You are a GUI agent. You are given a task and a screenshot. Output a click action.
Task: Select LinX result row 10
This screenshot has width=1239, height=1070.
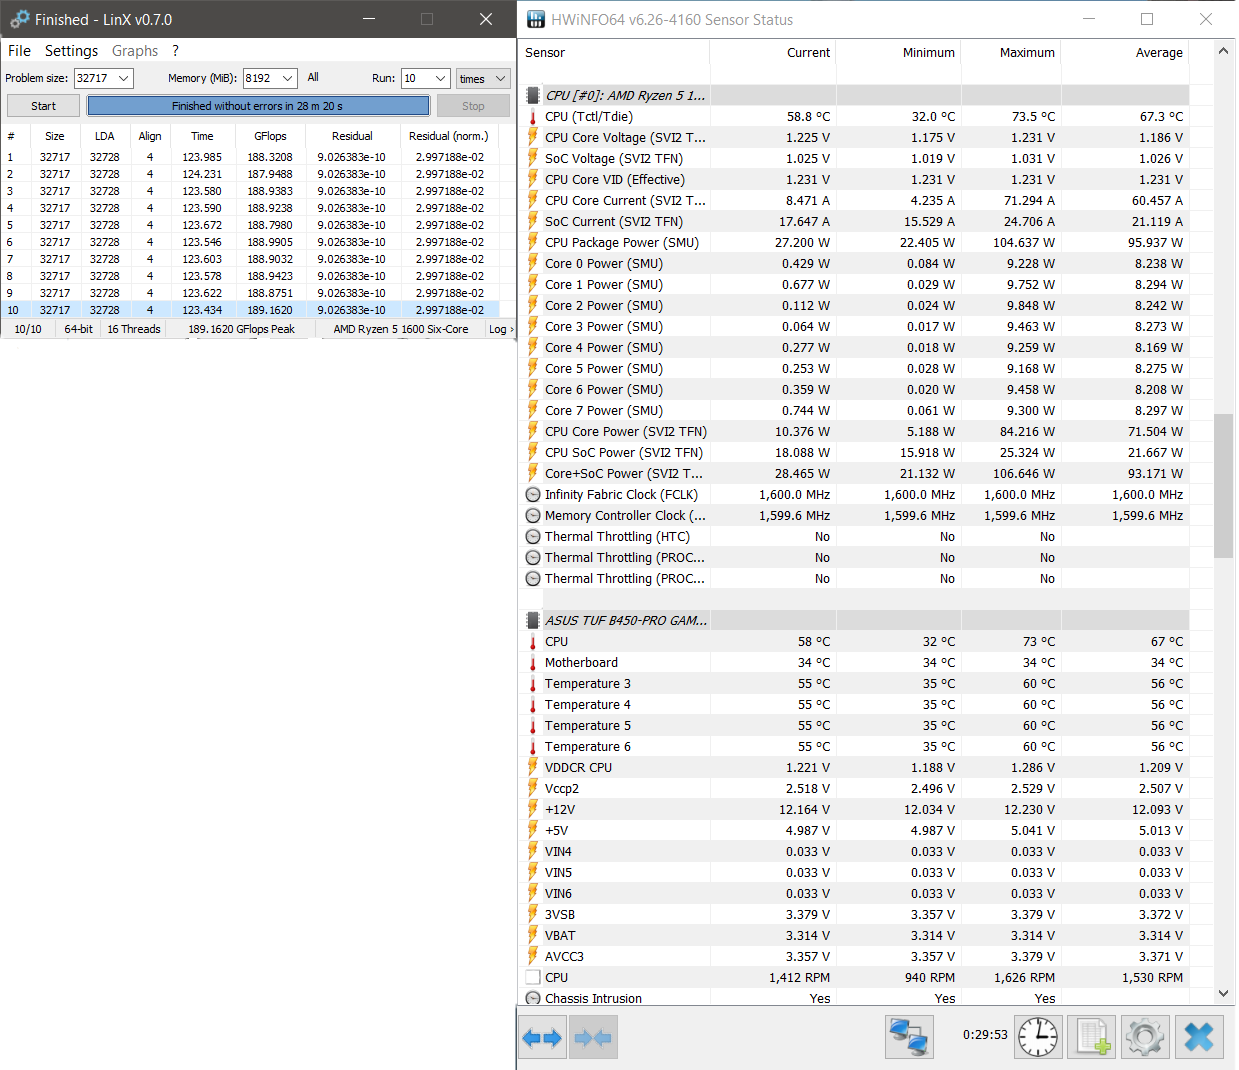point(250,310)
